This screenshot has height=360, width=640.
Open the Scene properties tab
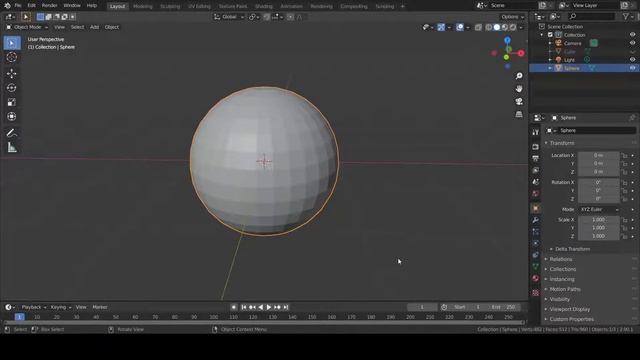coord(536,182)
